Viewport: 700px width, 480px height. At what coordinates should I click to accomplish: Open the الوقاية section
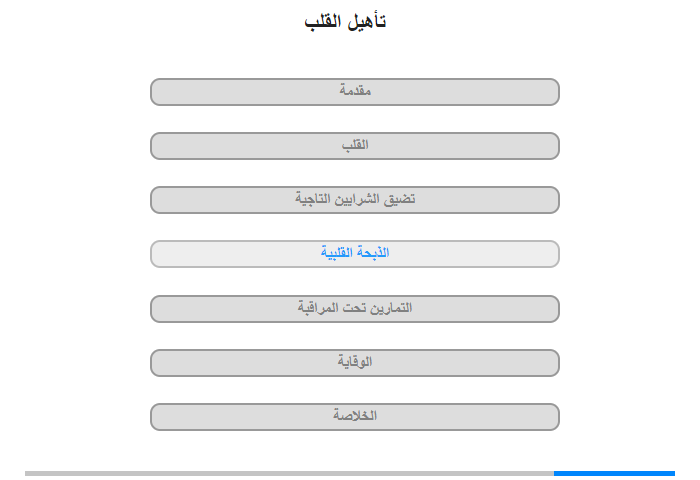pos(355,363)
